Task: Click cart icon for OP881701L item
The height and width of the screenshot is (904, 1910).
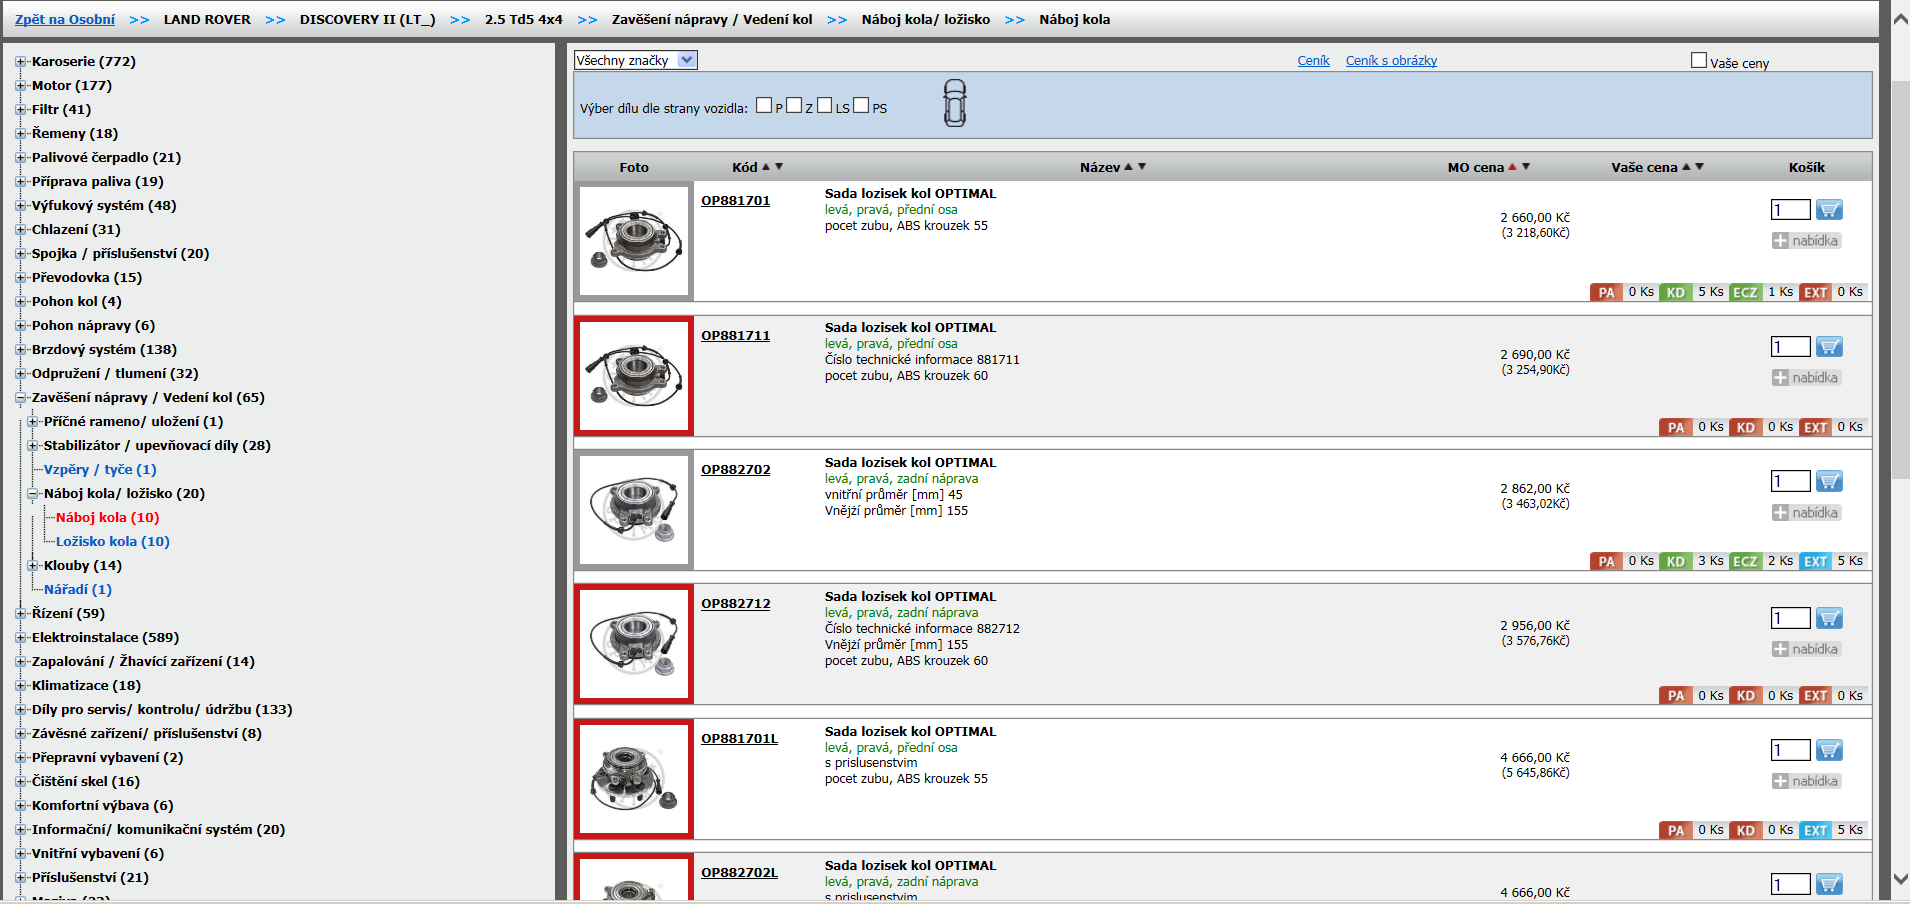Action: [1829, 751]
